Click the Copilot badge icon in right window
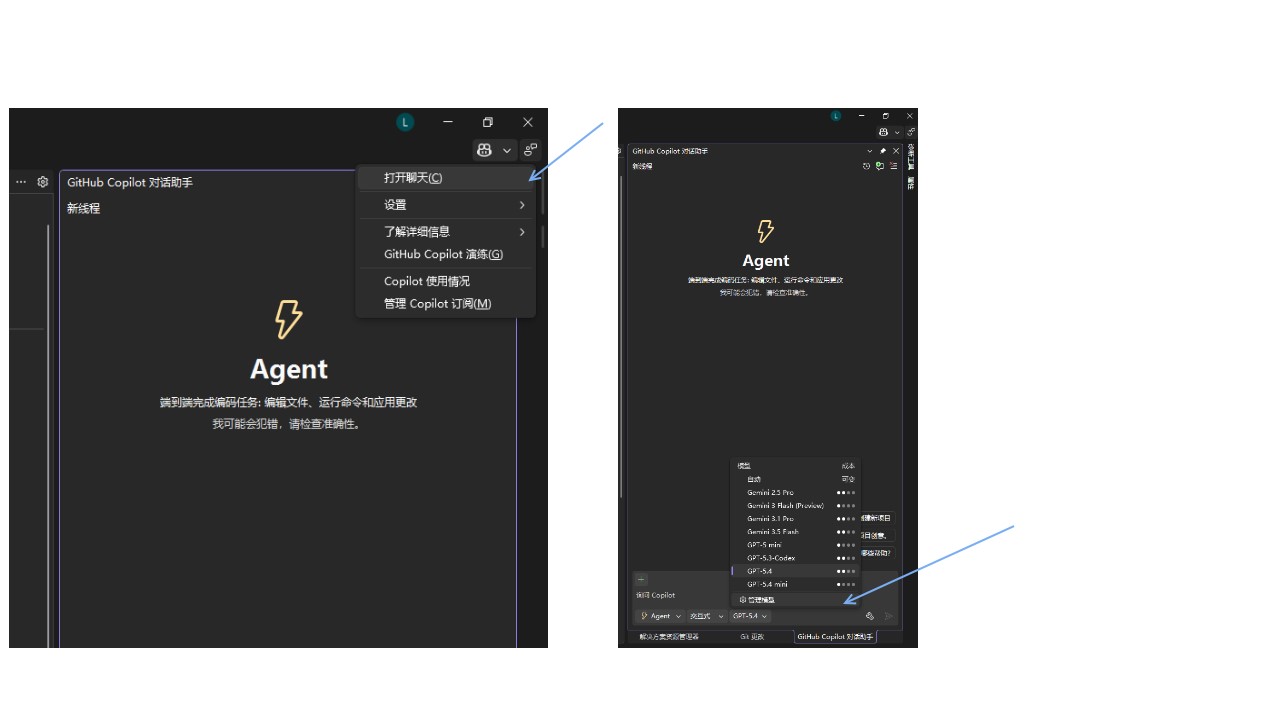Viewport: 1280px width, 720px height. tap(883, 132)
